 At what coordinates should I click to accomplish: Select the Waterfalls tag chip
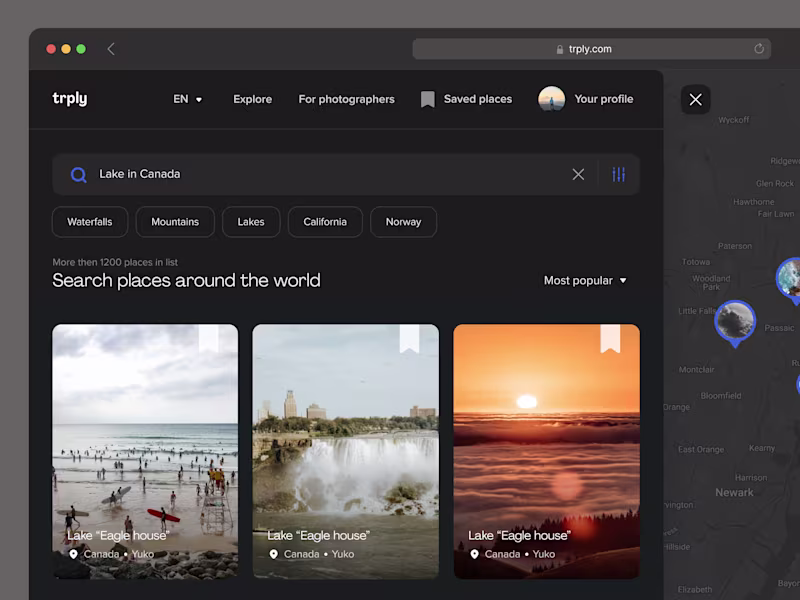(90, 222)
